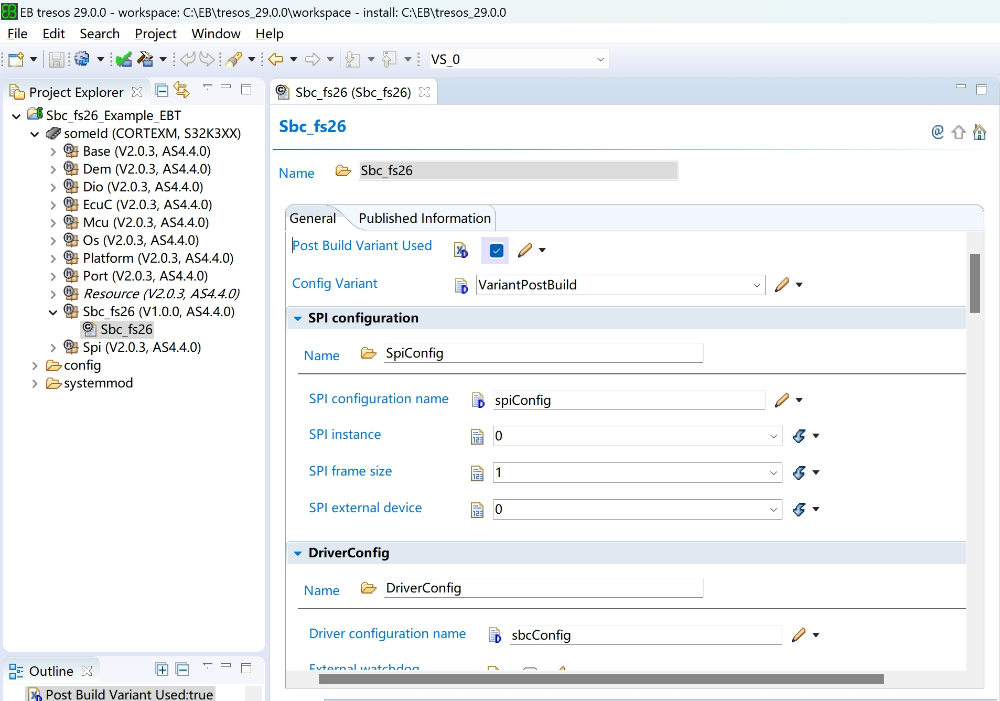
Task: Open the Project menu
Action: [x=155, y=33]
